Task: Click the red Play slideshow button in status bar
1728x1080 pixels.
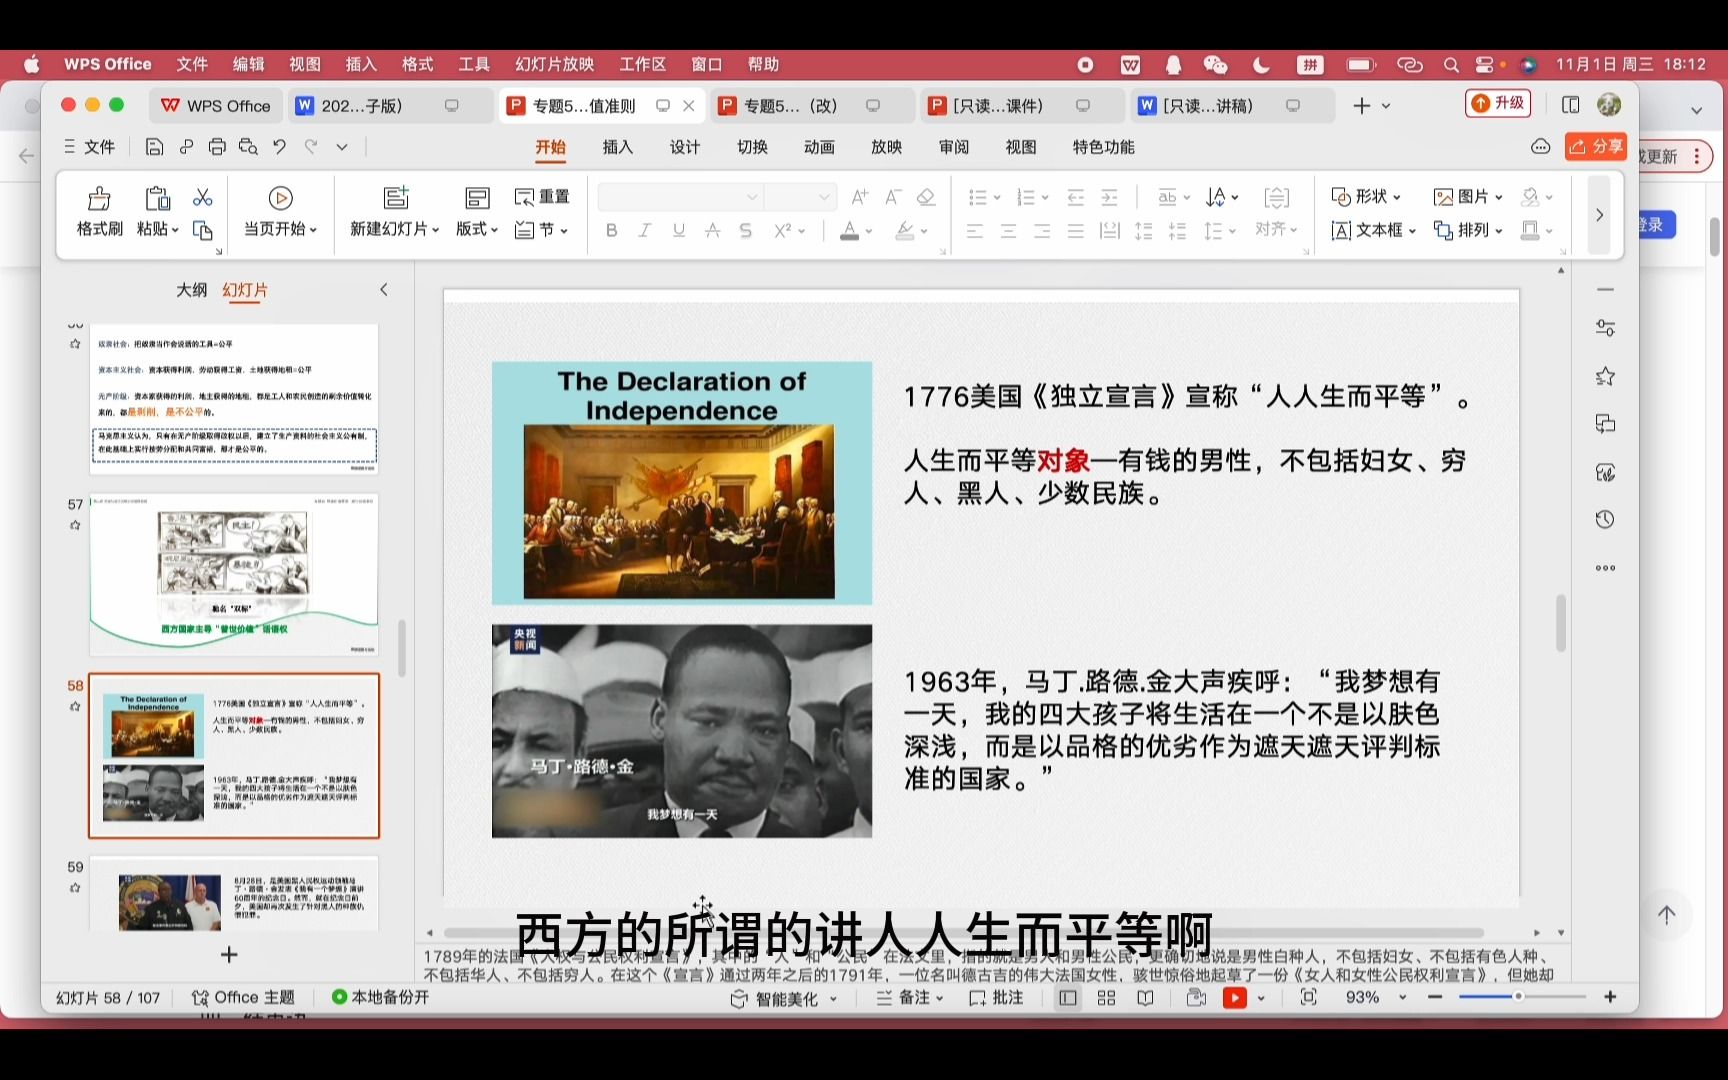Action: click(x=1235, y=998)
